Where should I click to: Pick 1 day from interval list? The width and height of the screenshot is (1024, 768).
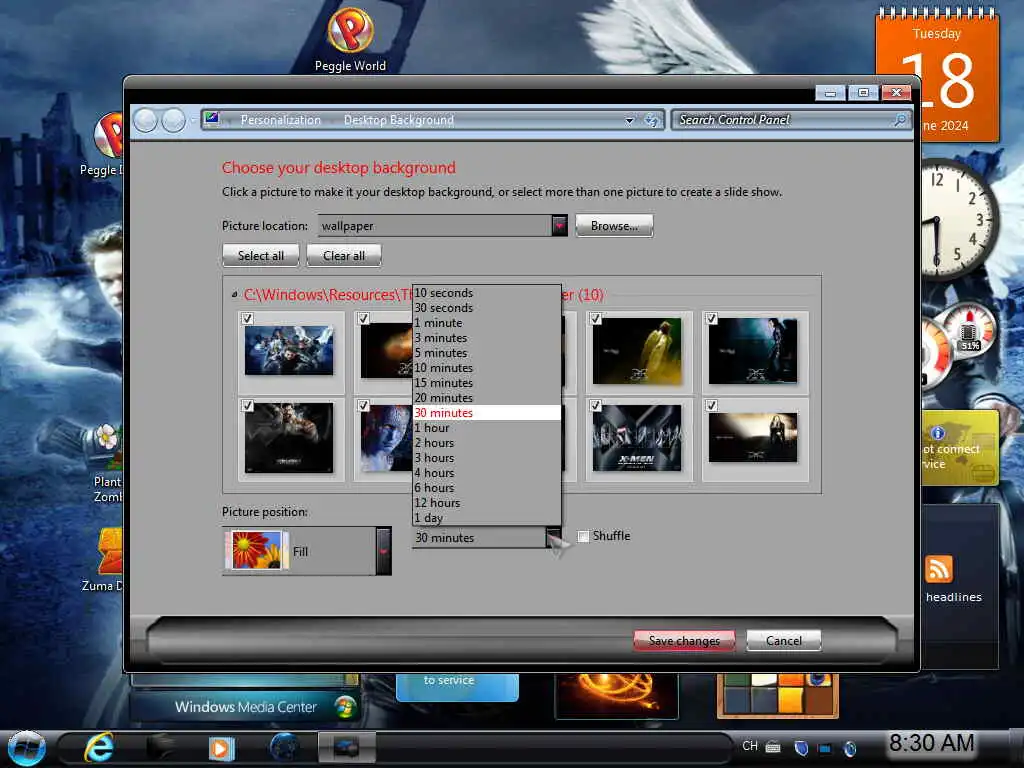coord(487,519)
